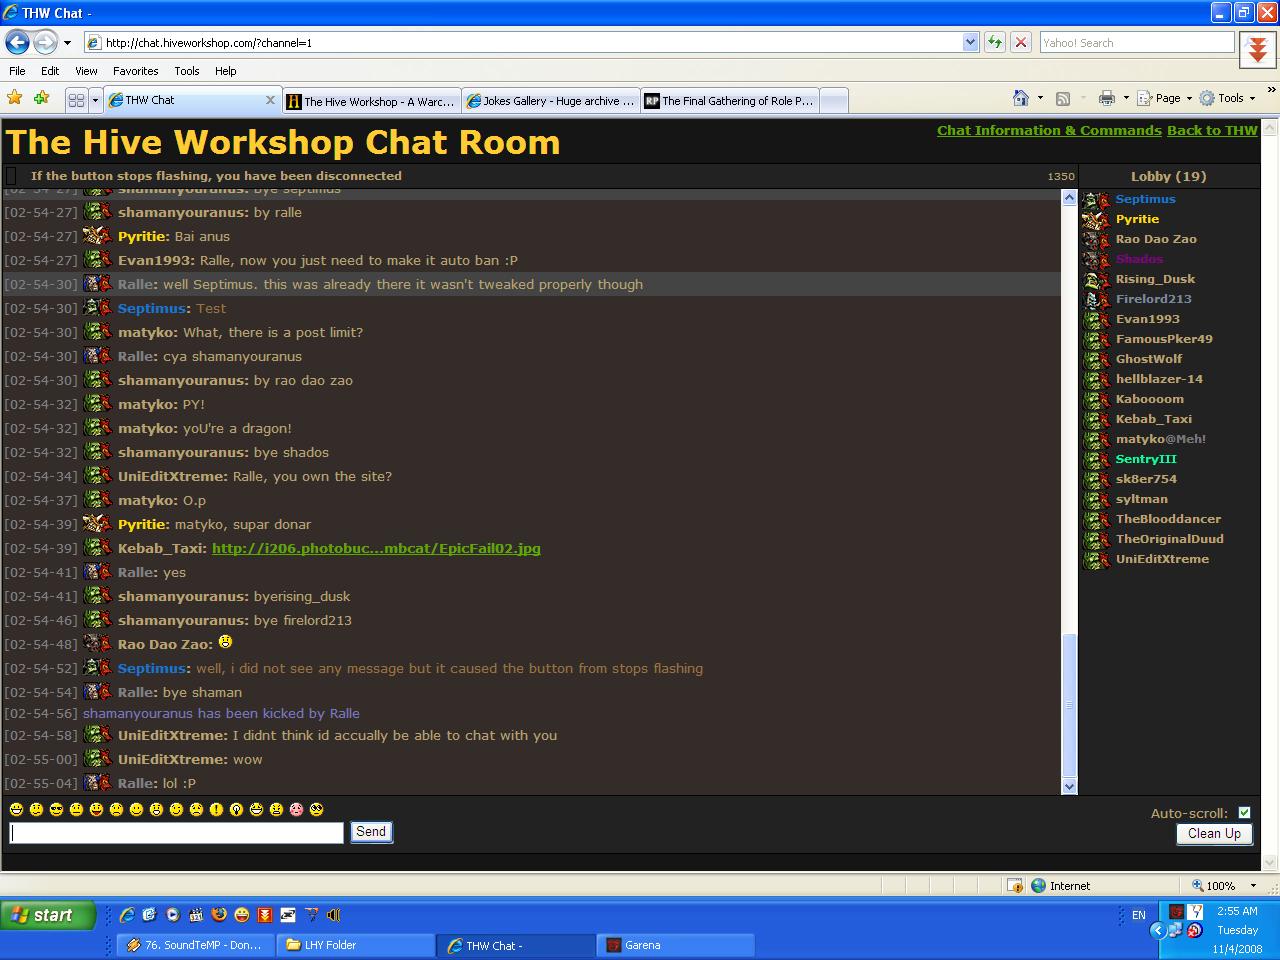Click the RSS feeds icon in command bar
The image size is (1280, 960).
tap(1063, 98)
